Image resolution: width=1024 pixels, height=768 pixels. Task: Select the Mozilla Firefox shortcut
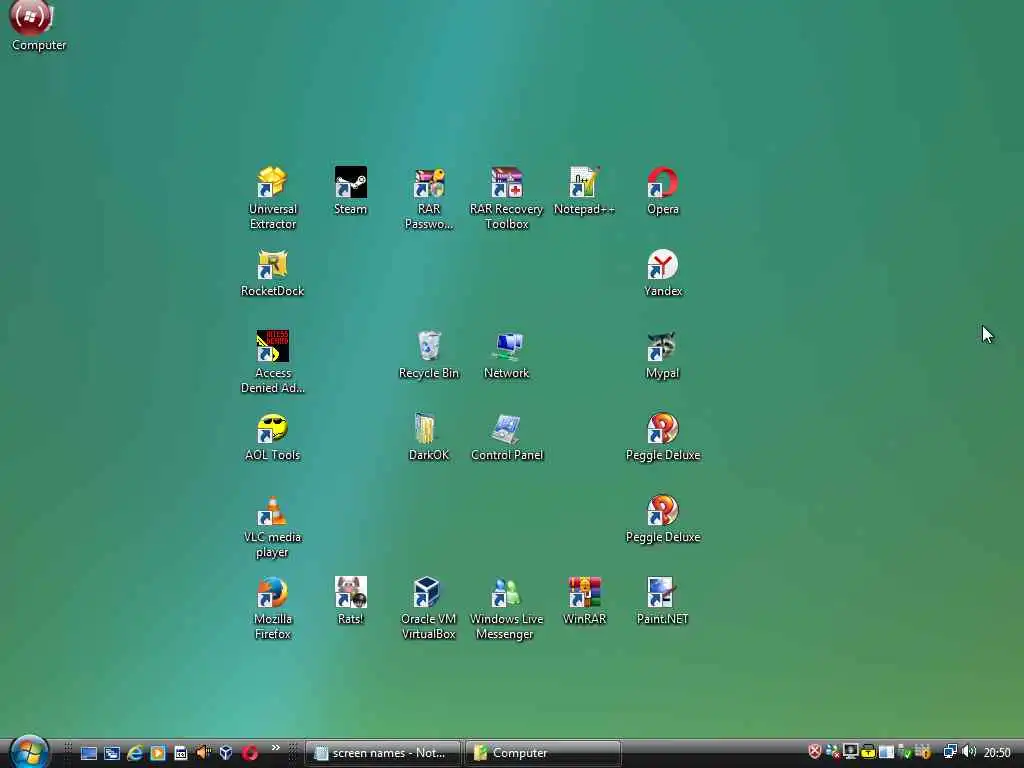pos(272,608)
